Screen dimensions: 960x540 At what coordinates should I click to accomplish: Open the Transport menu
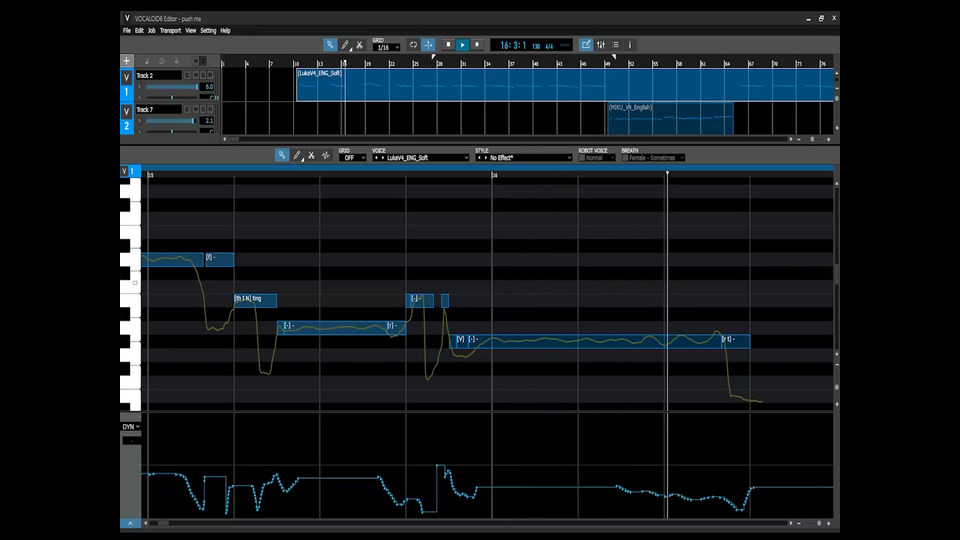point(170,31)
